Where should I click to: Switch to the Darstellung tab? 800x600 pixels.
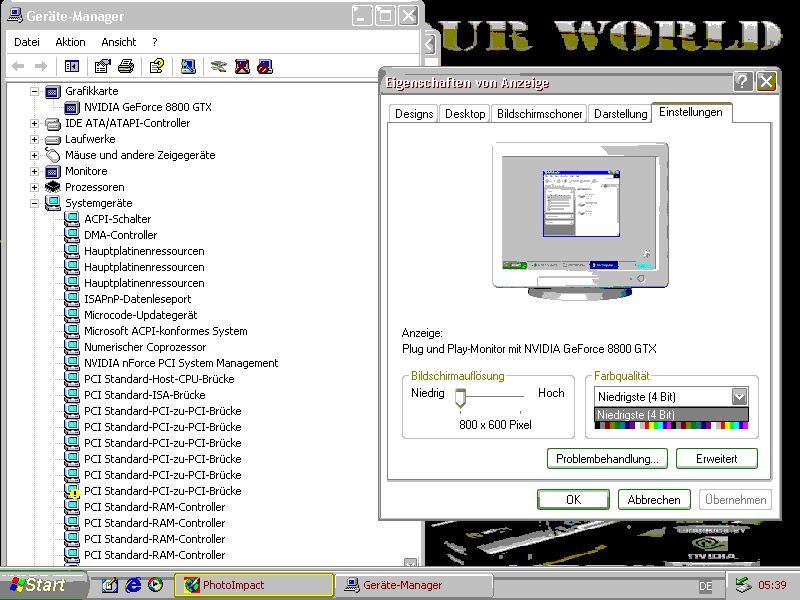[620, 114]
